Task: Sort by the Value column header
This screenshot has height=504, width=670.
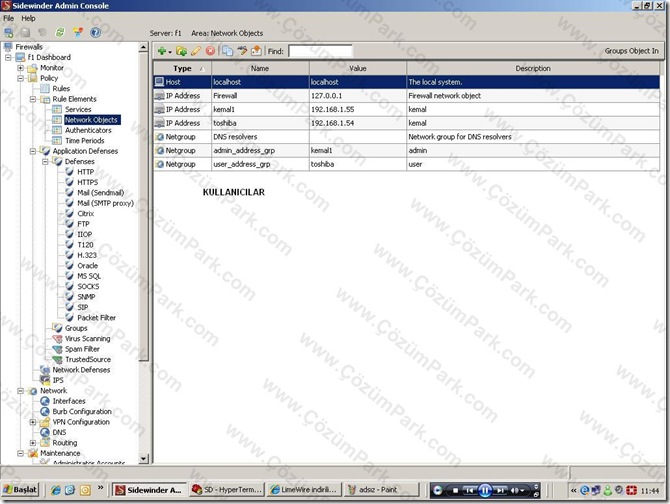Action: click(x=358, y=68)
